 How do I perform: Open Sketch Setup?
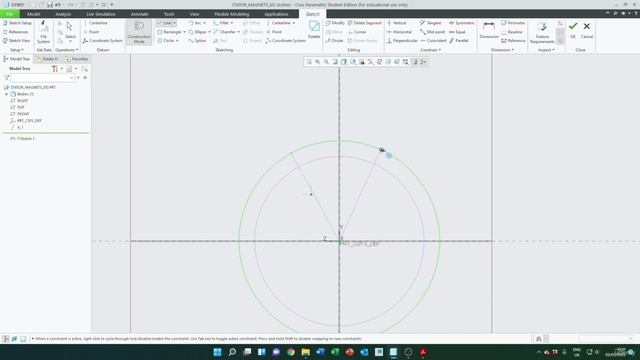17,23
